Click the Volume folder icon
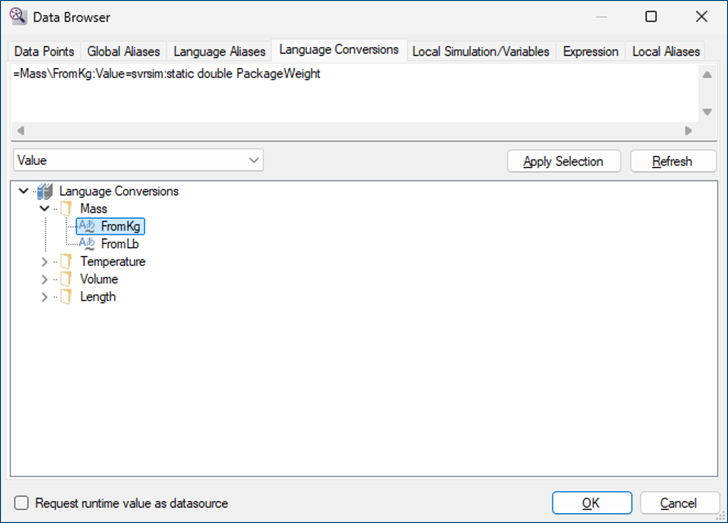Viewport: 728px width, 523px height. point(66,279)
